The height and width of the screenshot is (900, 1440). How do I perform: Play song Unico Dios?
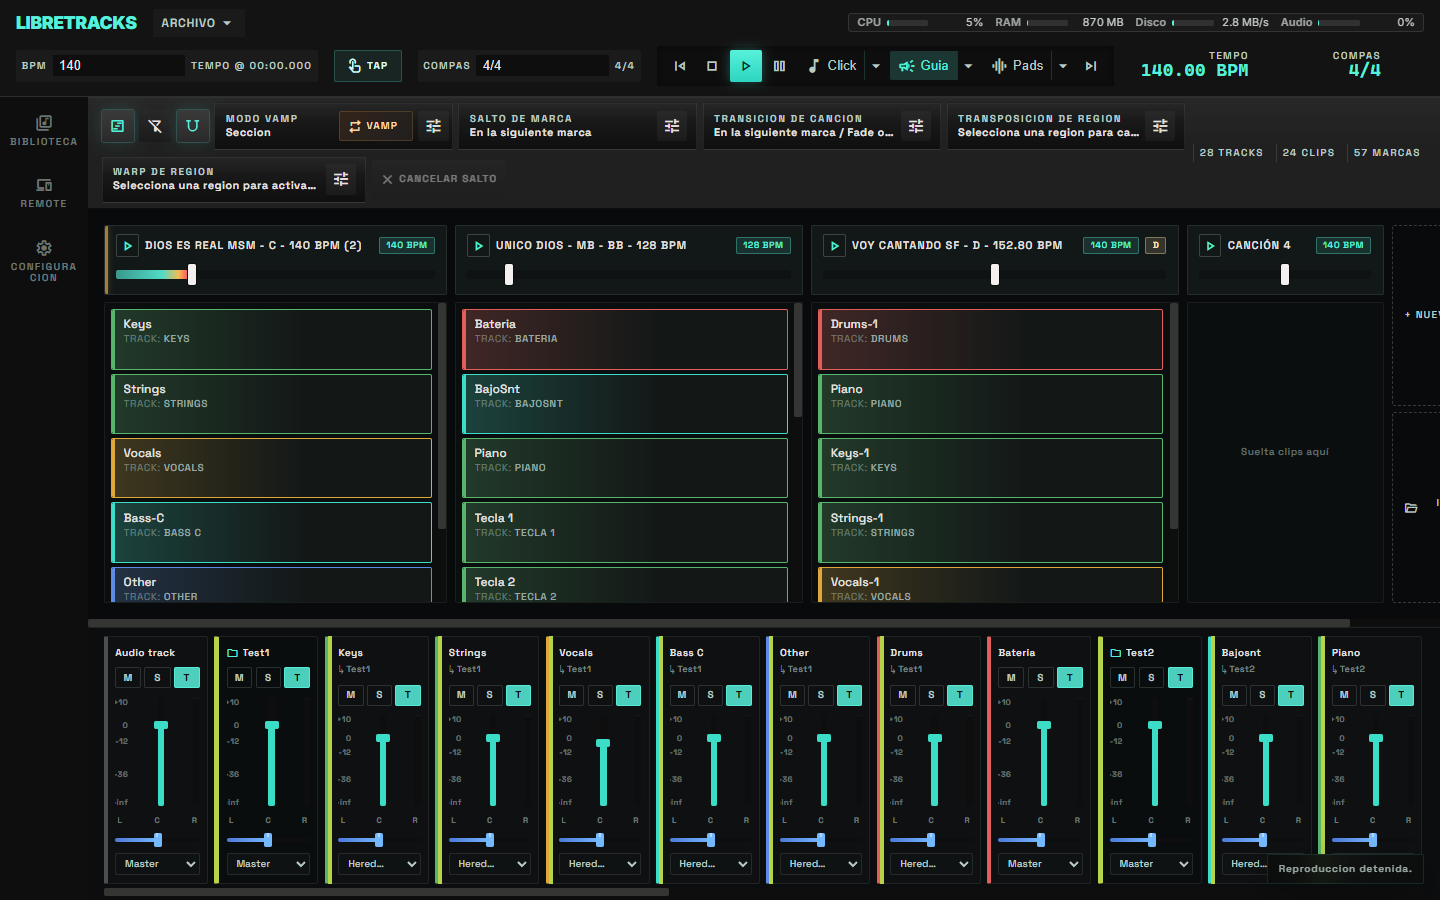[478, 245]
